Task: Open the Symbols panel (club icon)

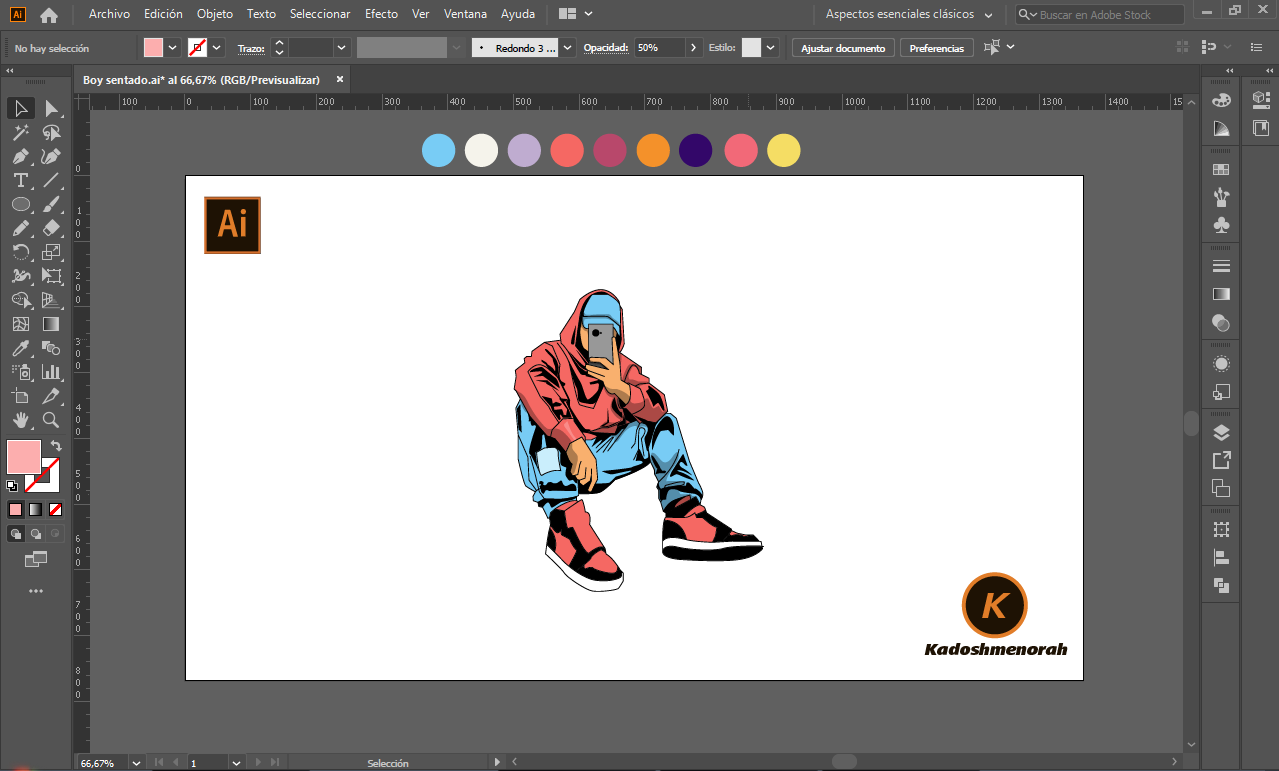Action: point(1221,226)
